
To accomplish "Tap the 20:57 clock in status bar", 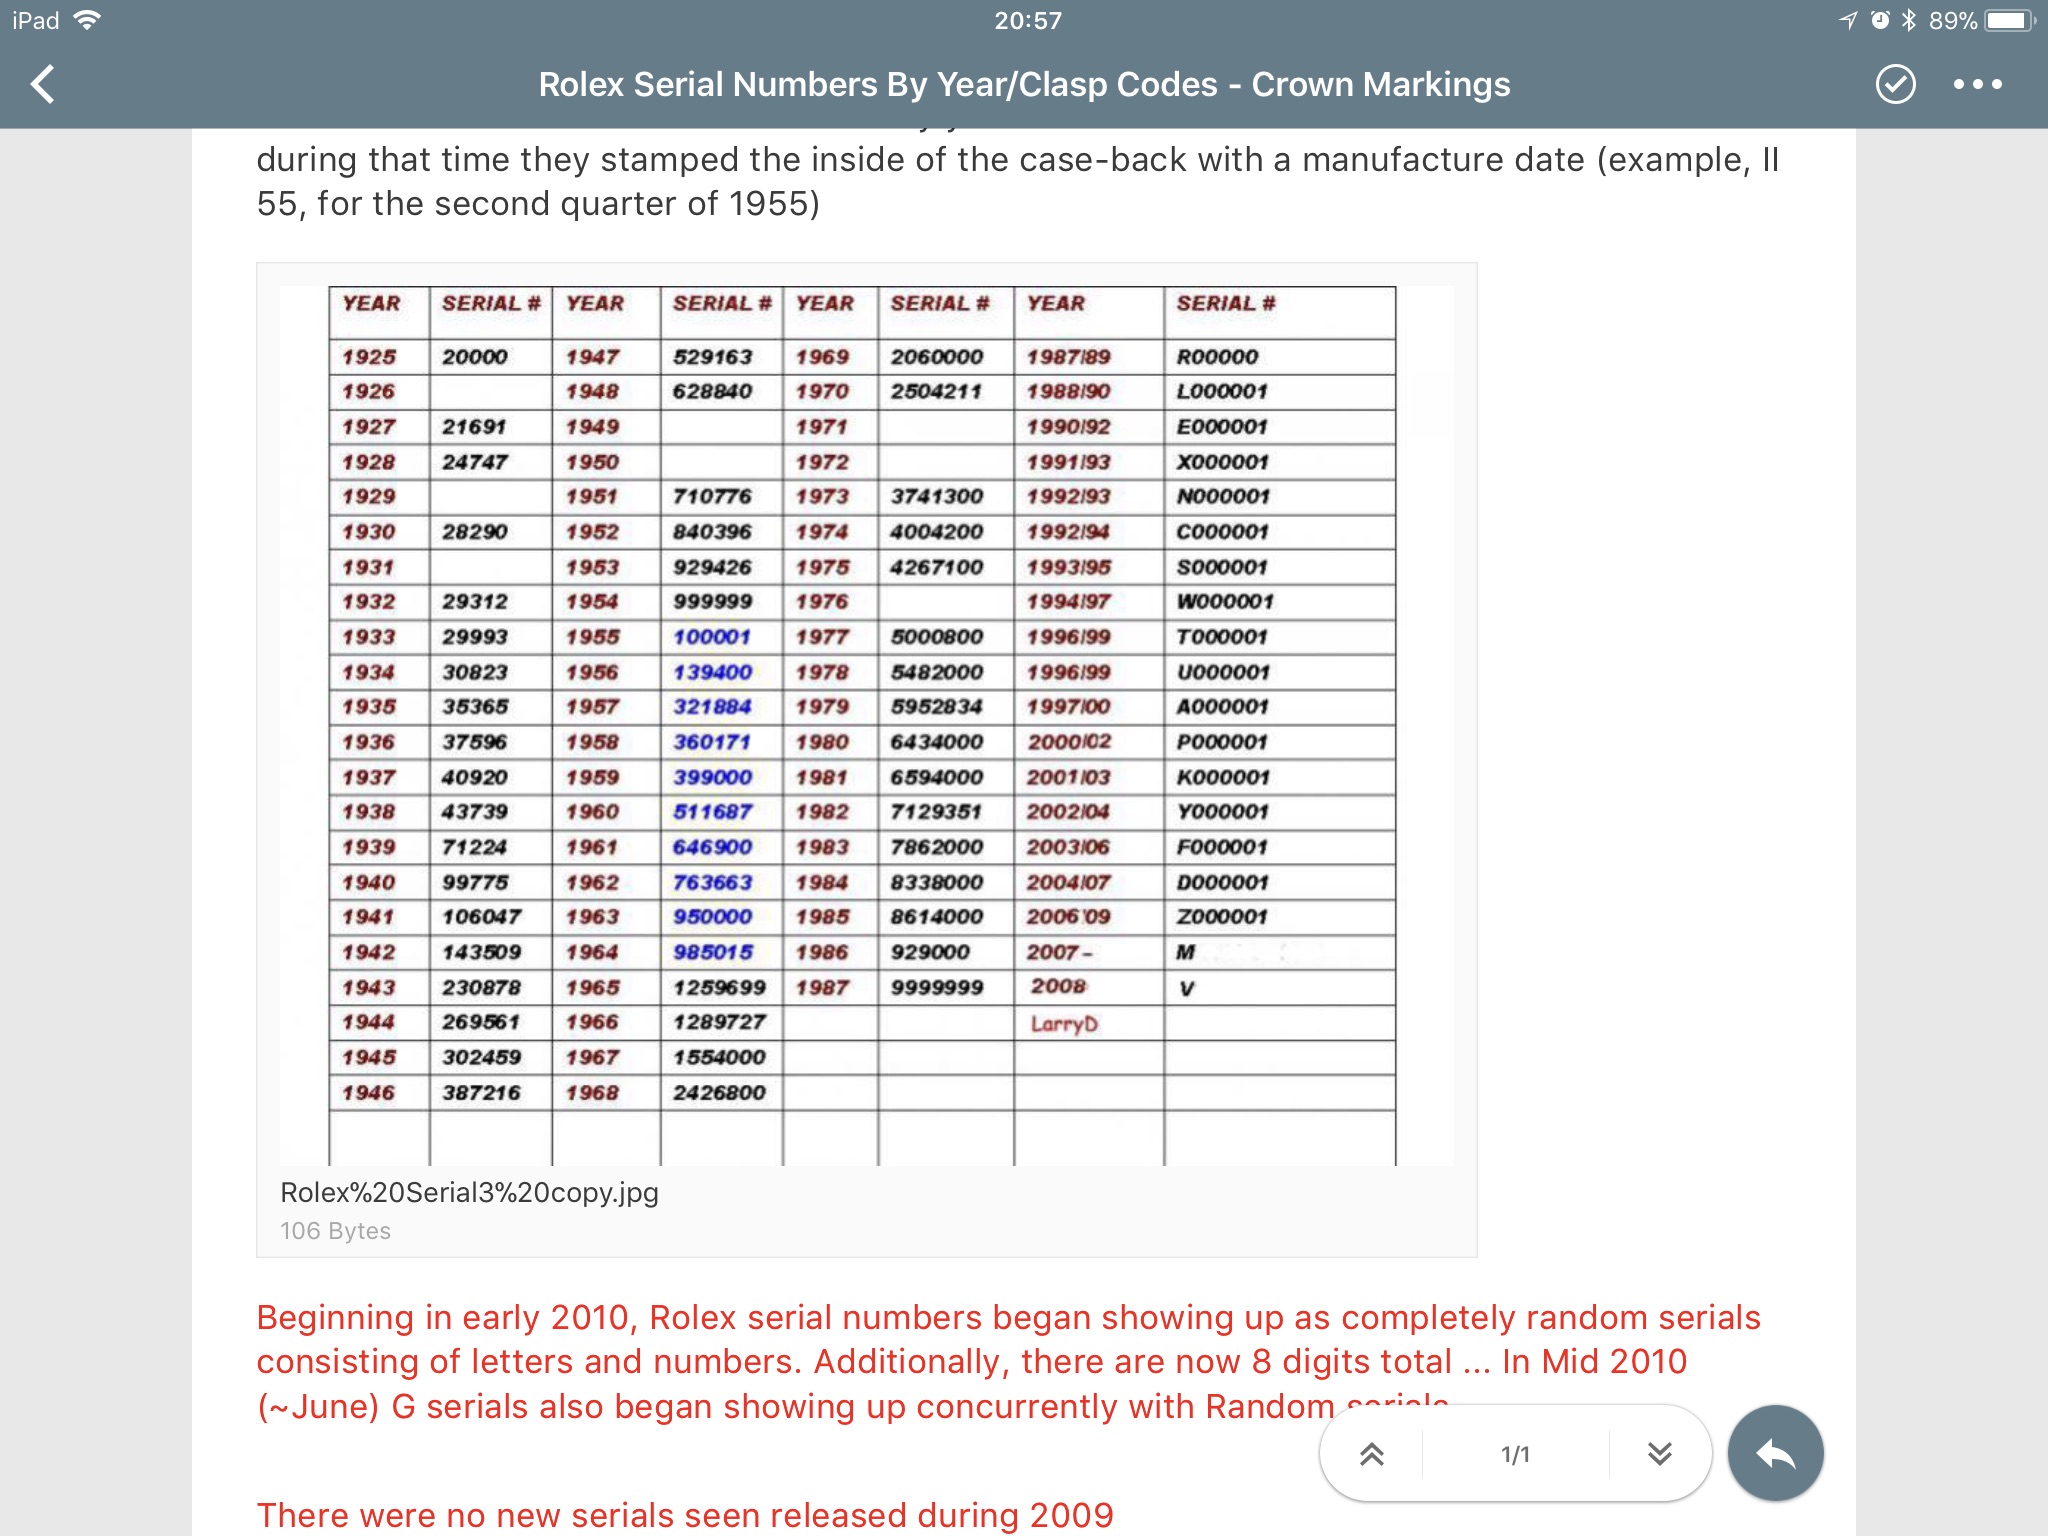I will coord(1027,20).
